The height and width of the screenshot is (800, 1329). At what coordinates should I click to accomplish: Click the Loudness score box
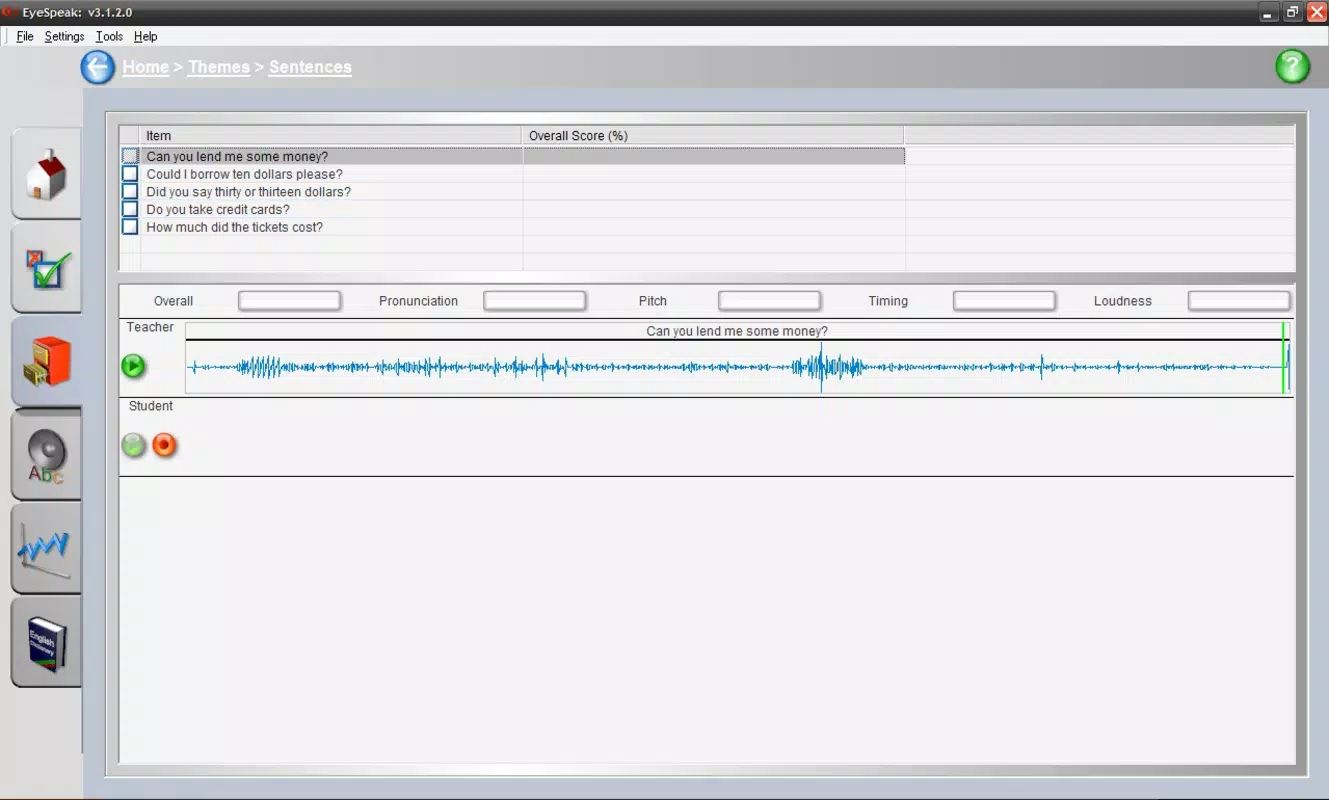click(x=1239, y=301)
